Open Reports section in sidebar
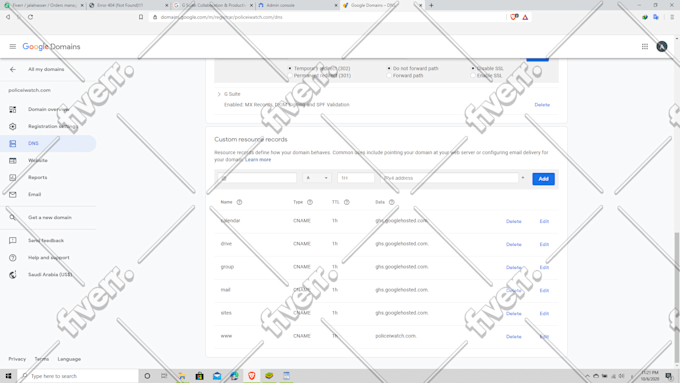The width and height of the screenshot is (680, 383). 48,177
